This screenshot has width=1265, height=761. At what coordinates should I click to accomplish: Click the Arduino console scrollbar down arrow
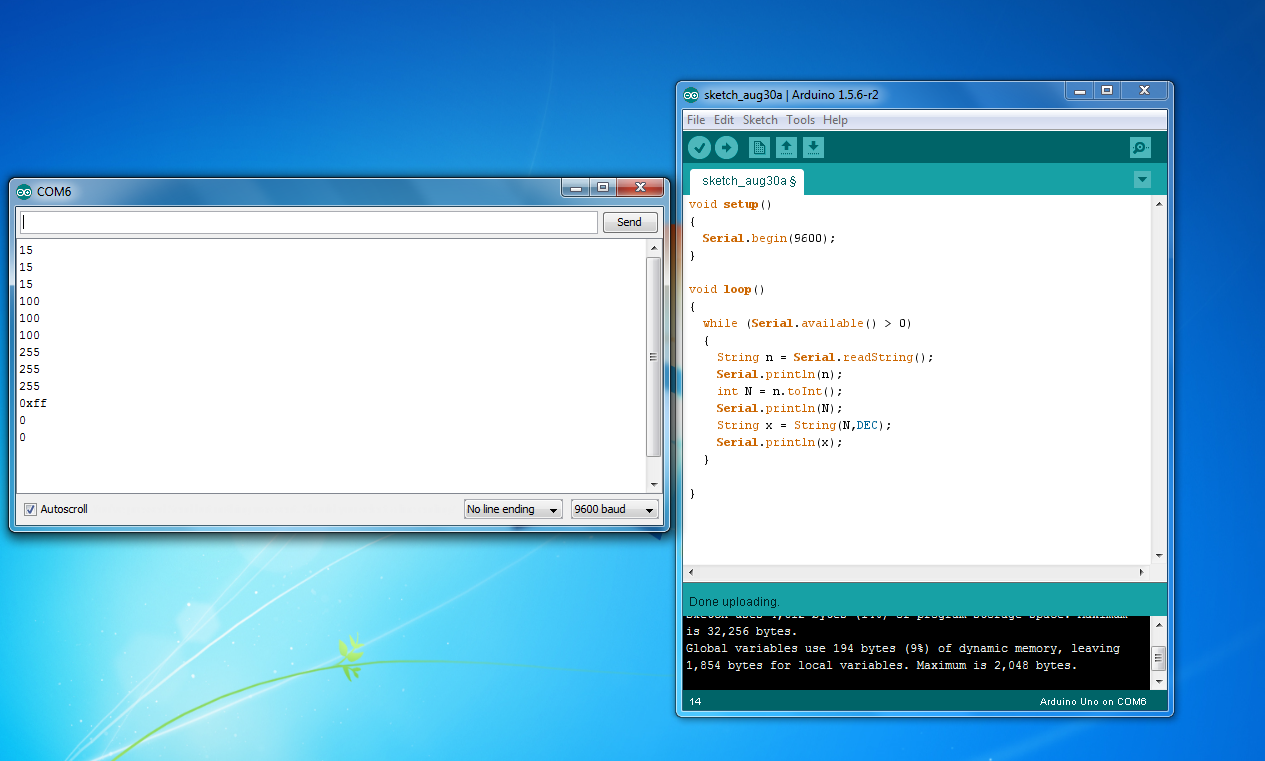coord(1158,682)
